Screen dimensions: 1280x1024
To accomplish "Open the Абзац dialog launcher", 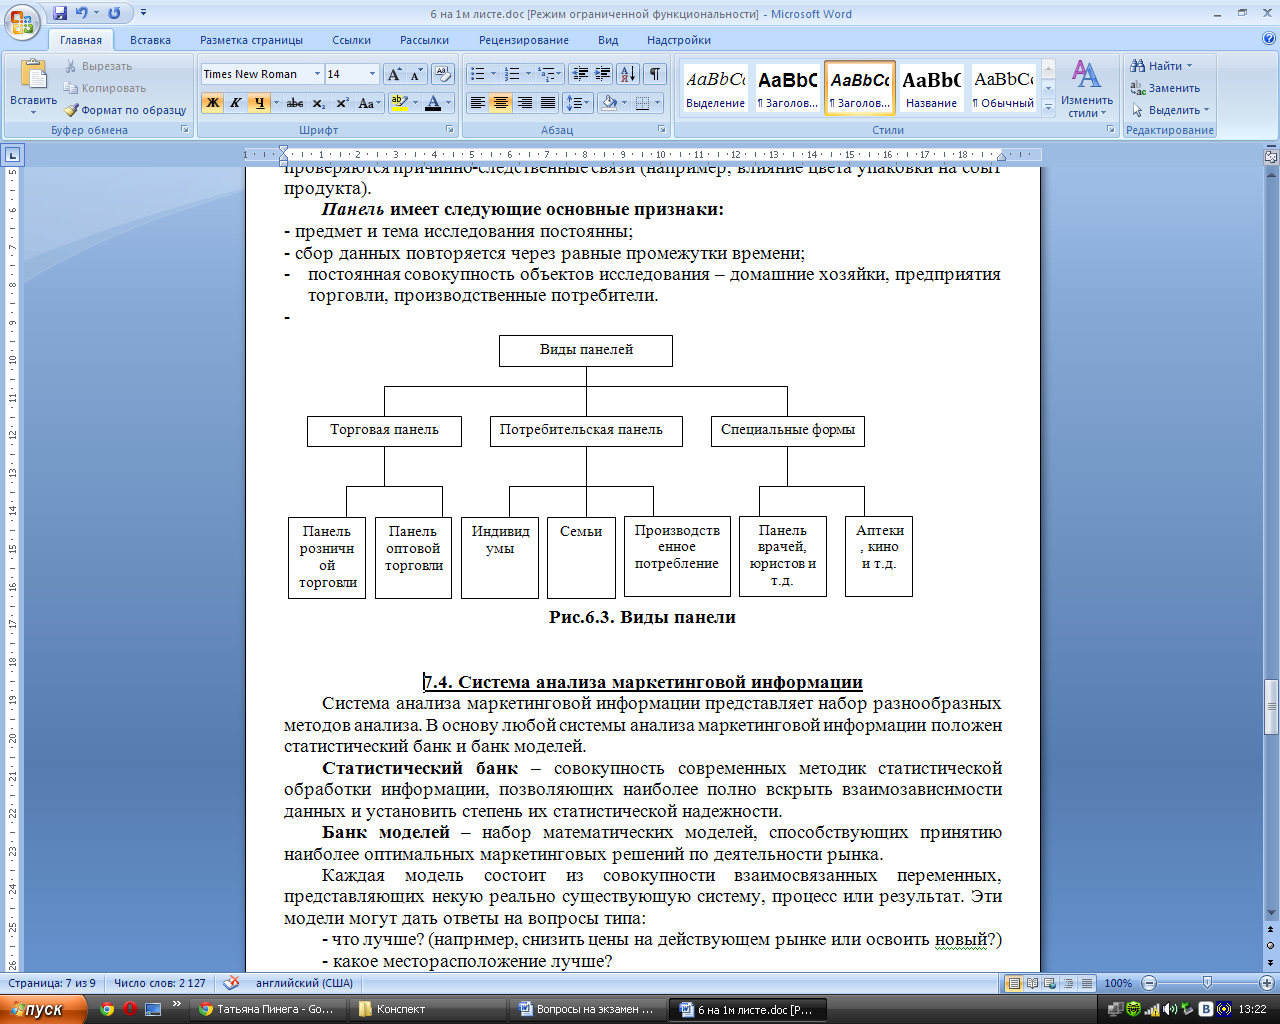I will (x=662, y=130).
